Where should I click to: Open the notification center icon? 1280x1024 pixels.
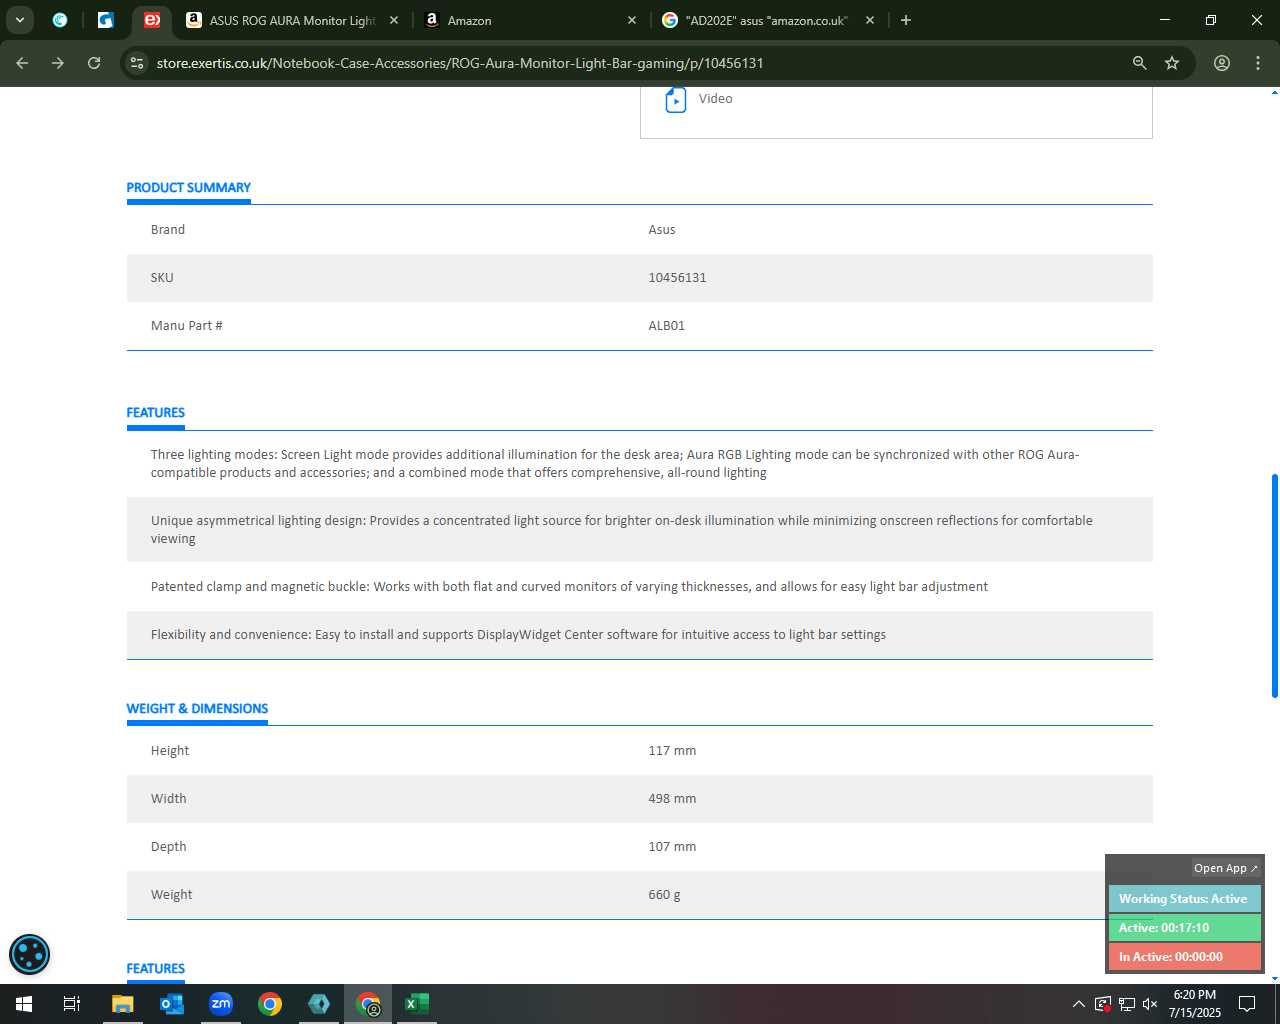point(1247,1004)
